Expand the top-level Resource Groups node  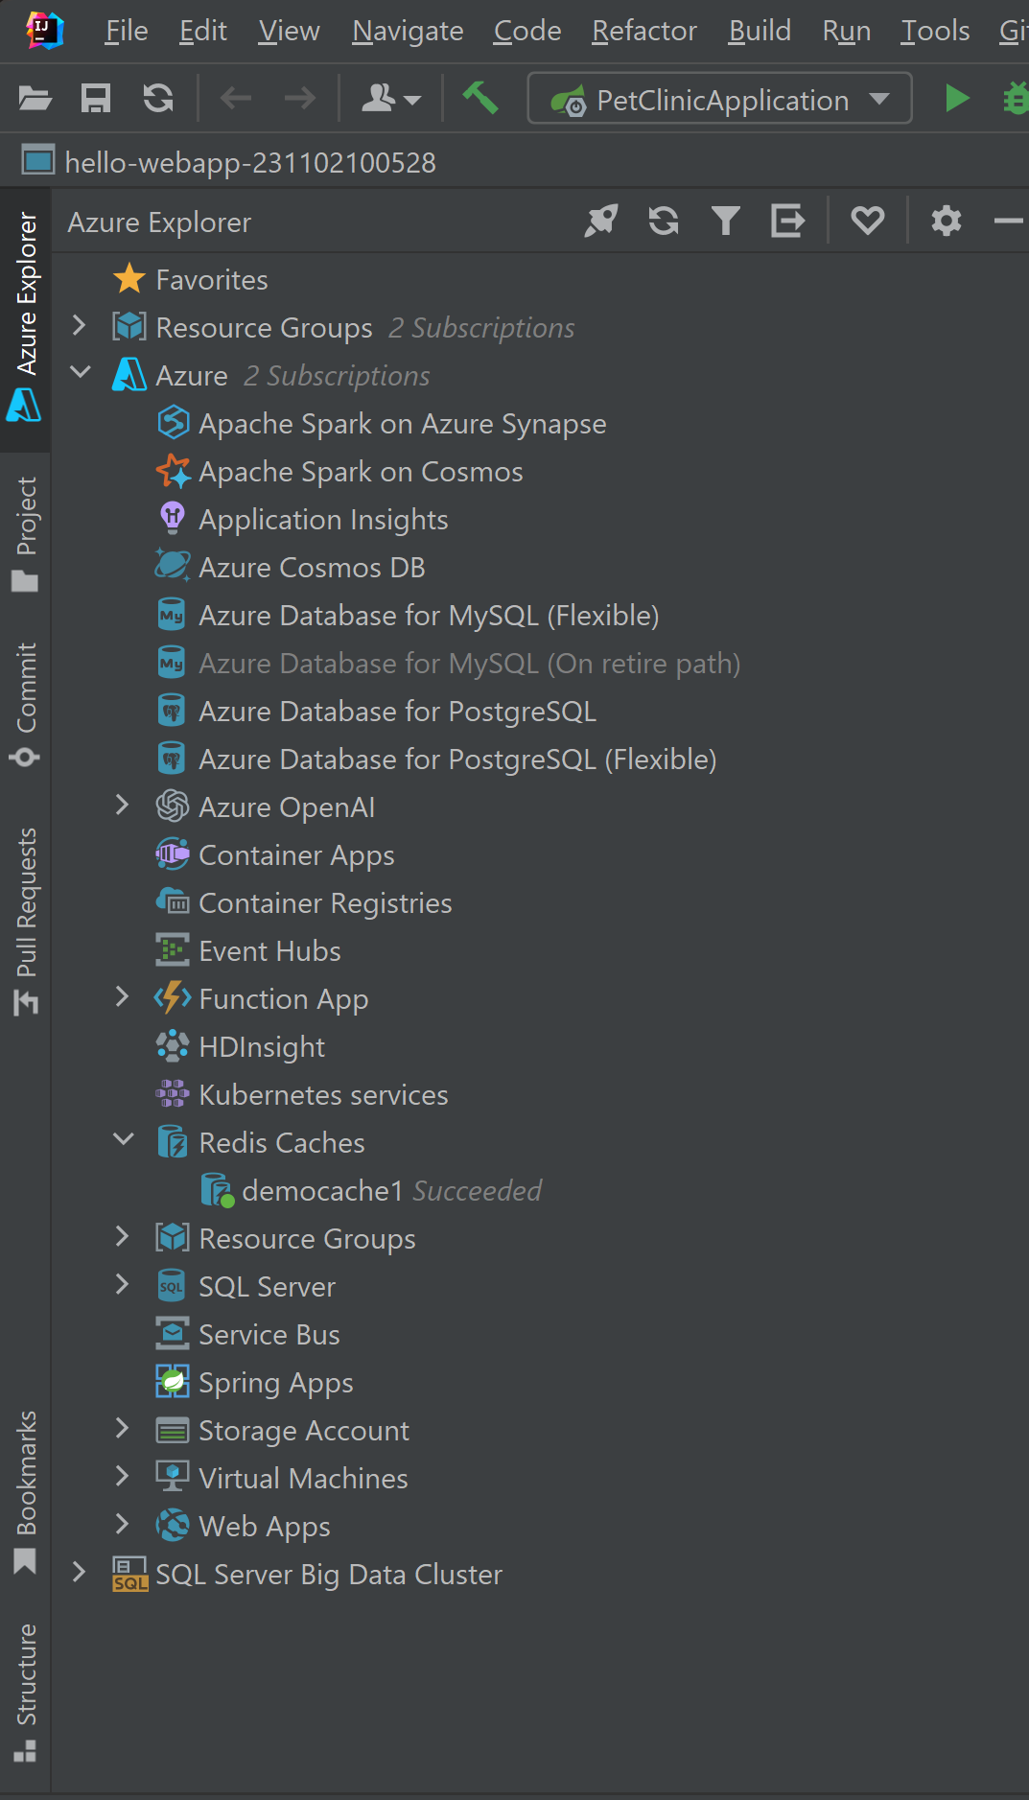coord(79,325)
